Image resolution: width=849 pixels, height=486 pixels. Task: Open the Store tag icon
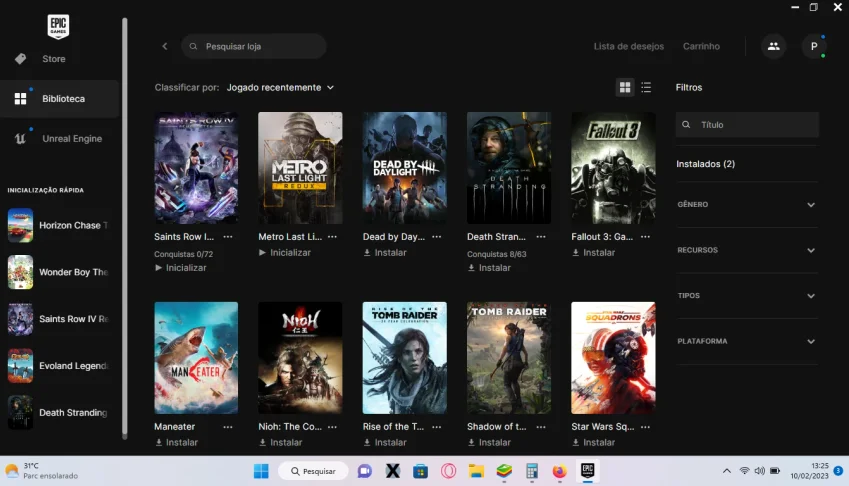21,58
